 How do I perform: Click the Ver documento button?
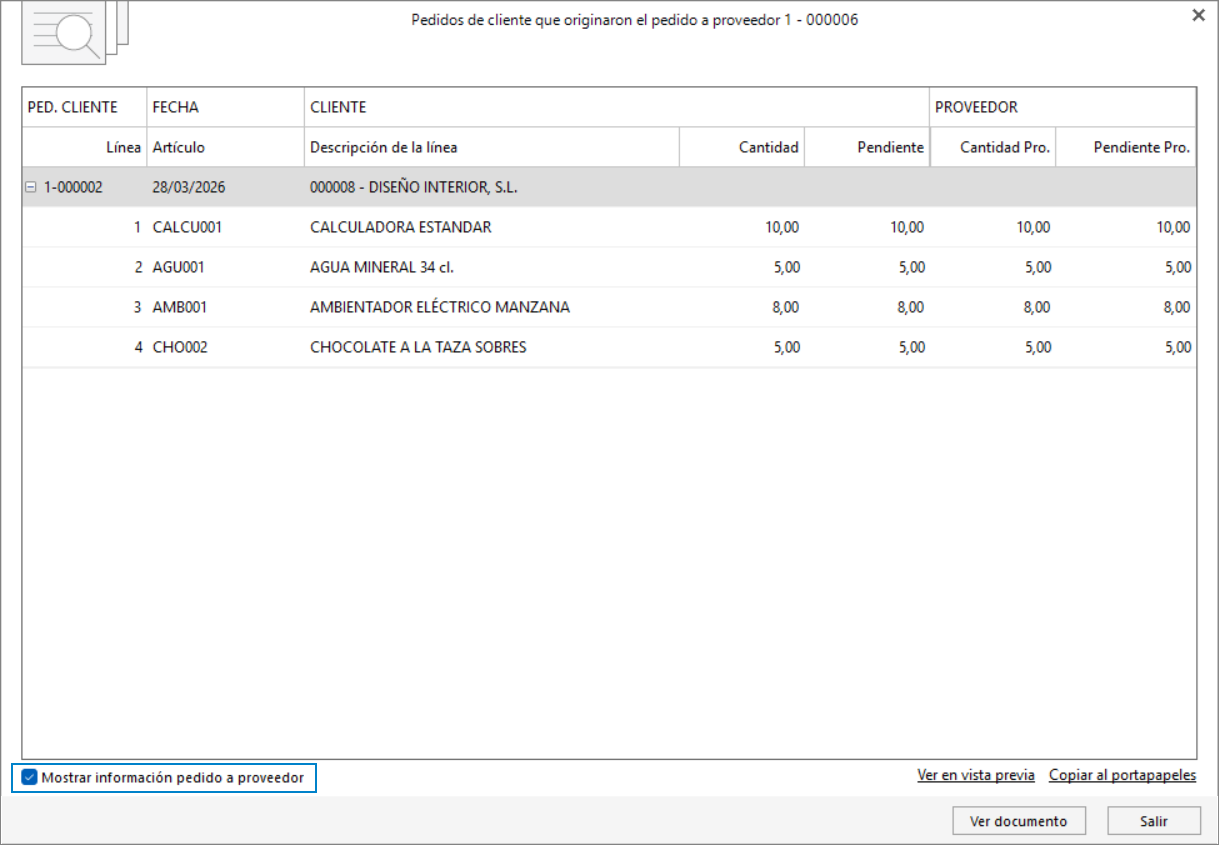pyautogui.click(x=1019, y=821)
